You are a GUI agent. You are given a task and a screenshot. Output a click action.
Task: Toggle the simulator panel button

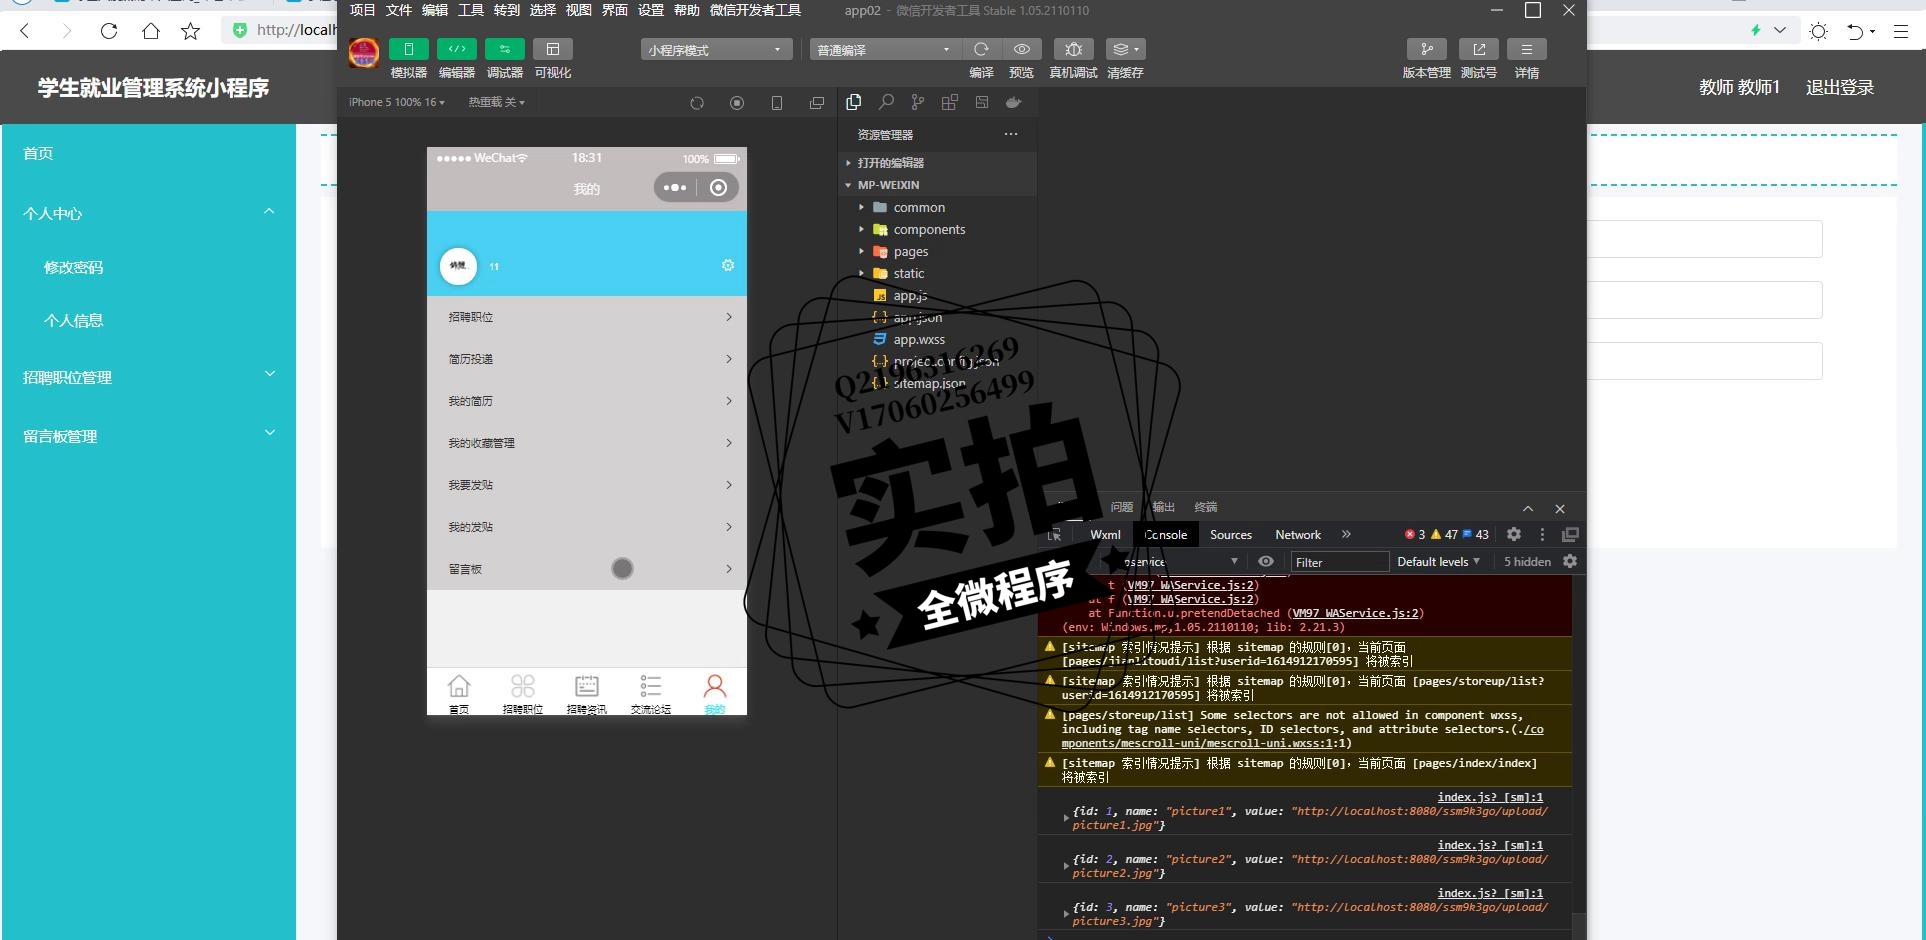click(x=408, y=49)
